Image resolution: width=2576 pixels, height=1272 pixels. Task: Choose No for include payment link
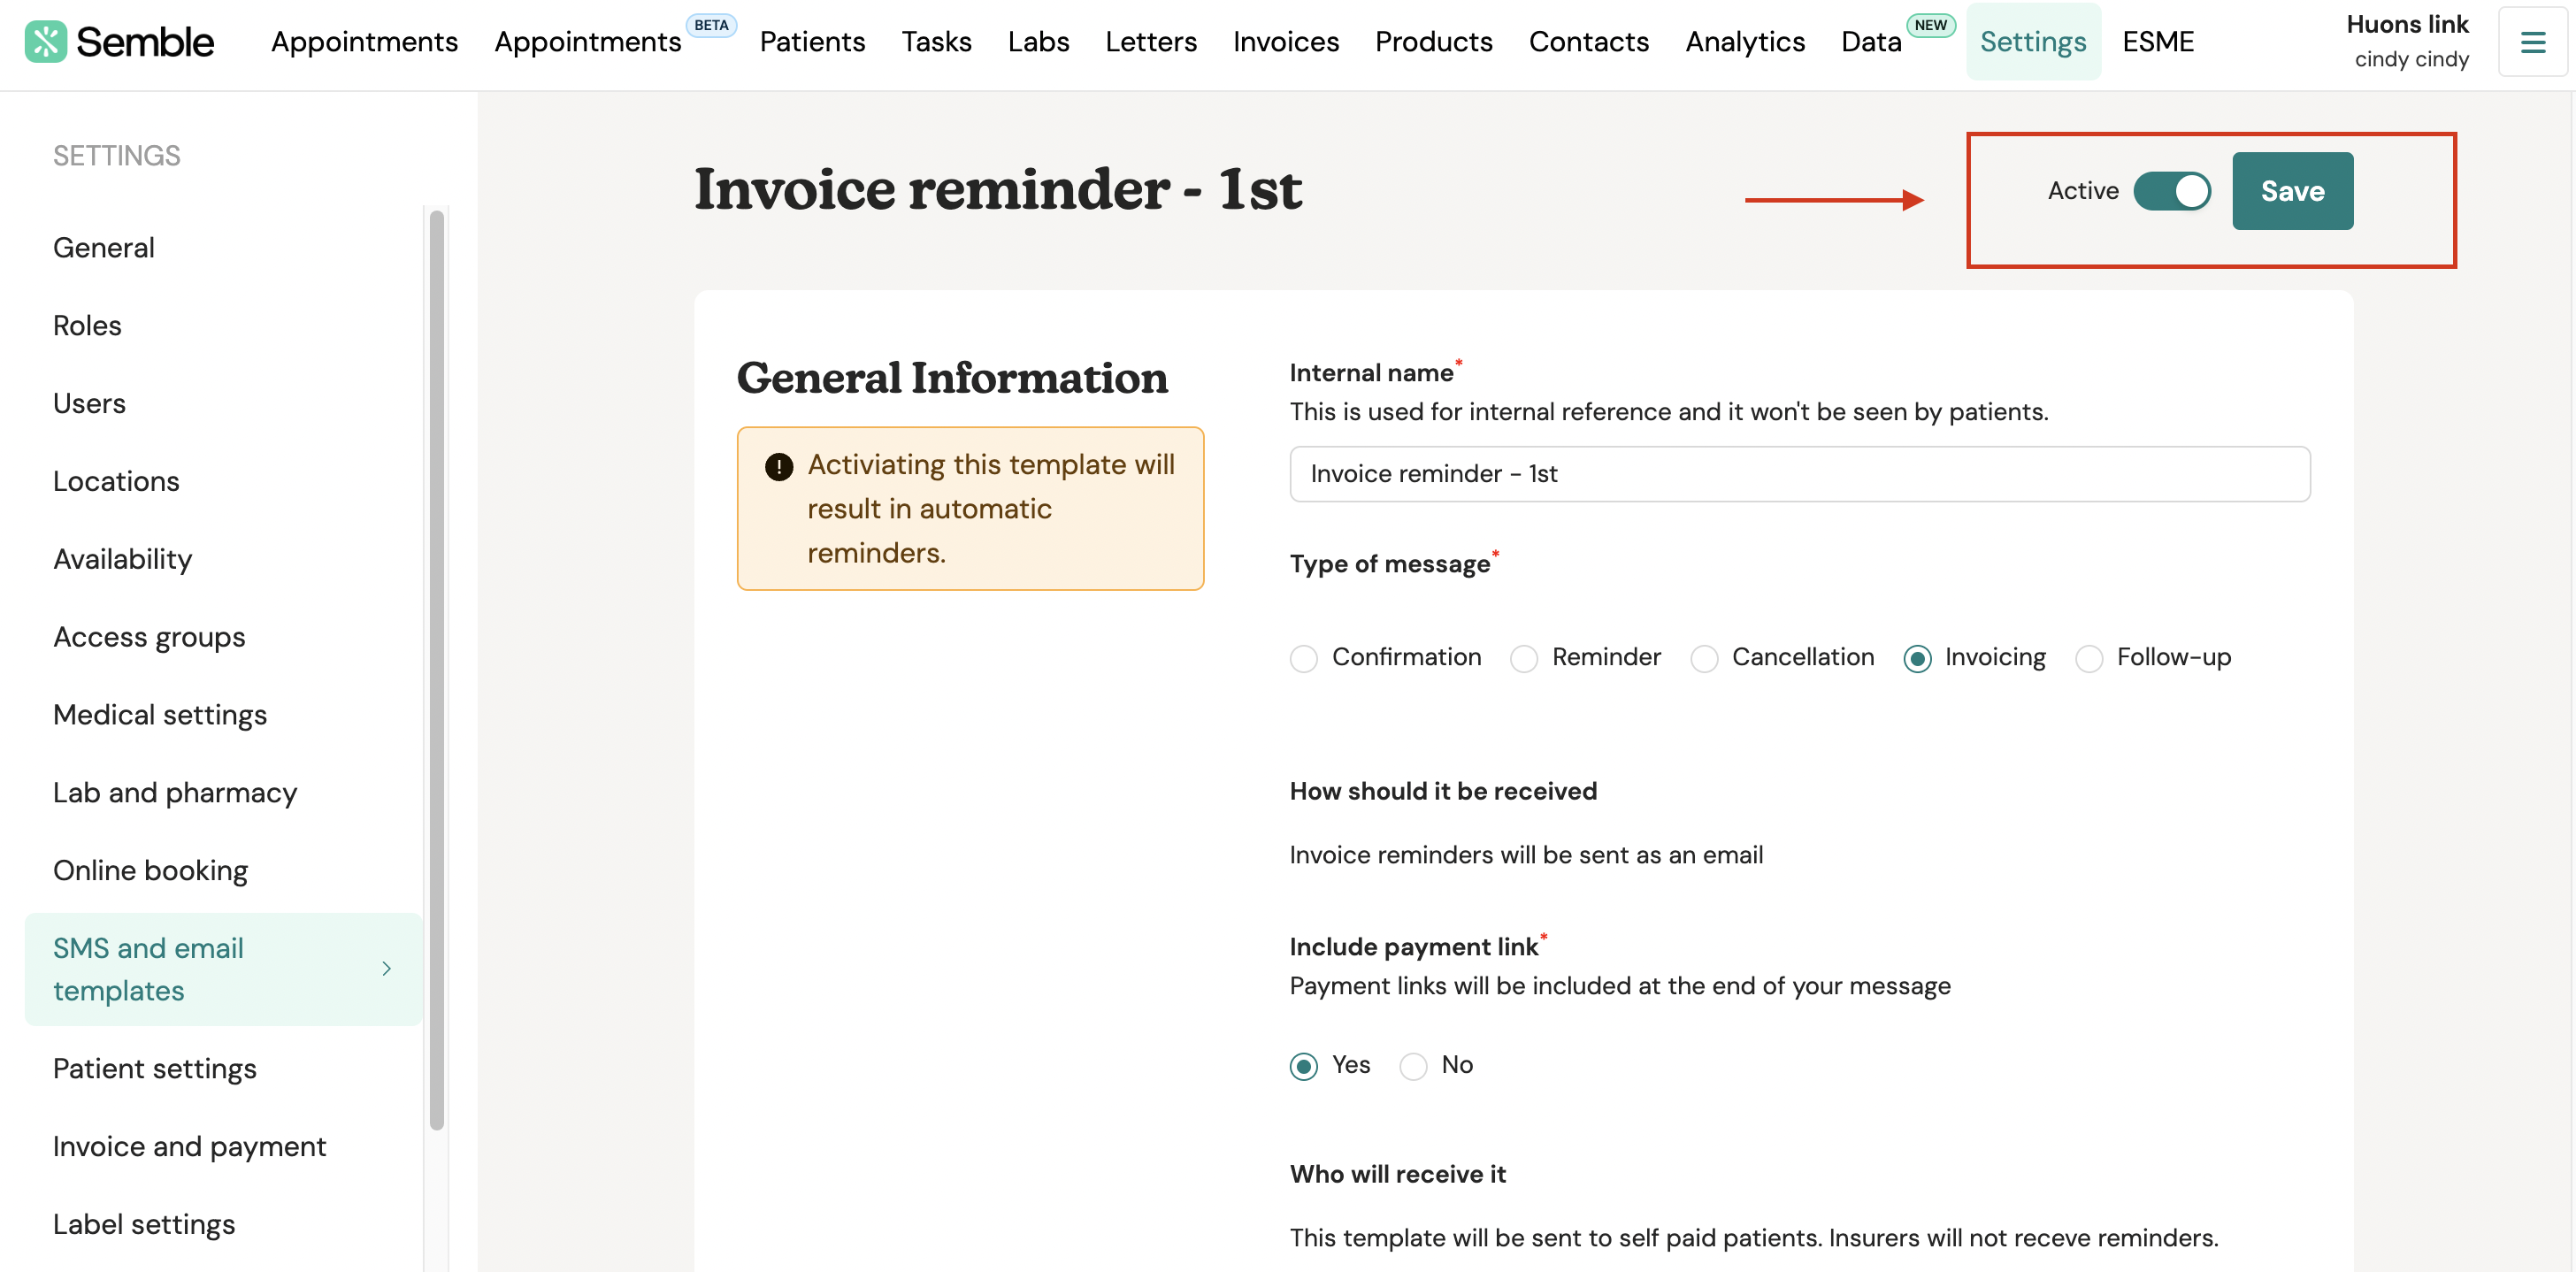click(x=1413, y=1066)
